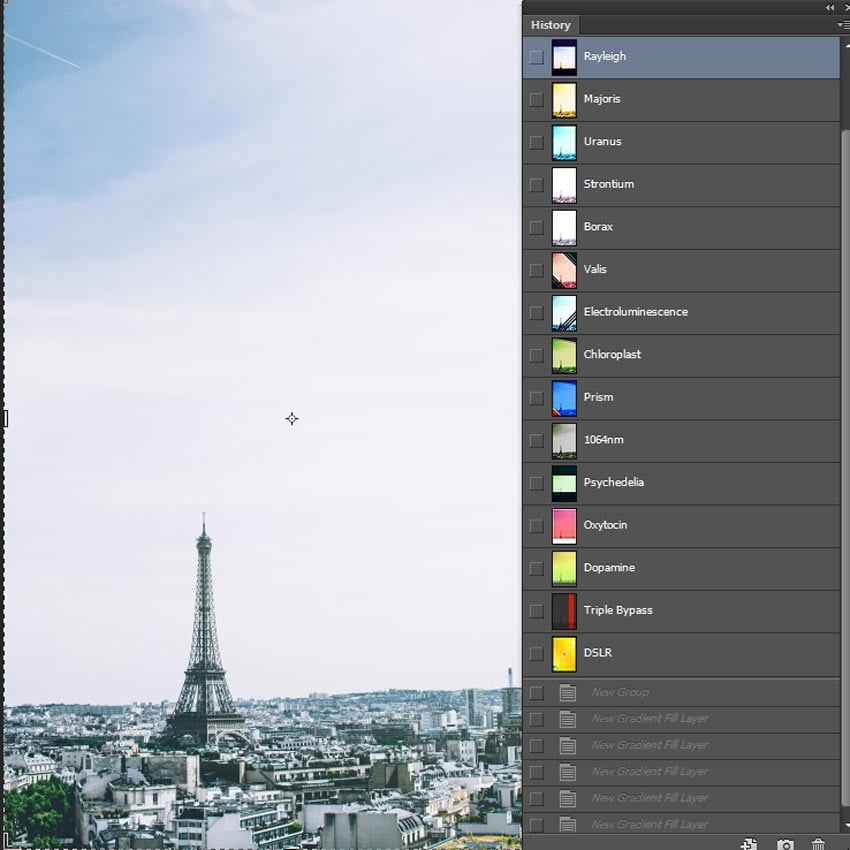Click the document icon beside New Group state
The image size is (850, 850).
point(567,691)
